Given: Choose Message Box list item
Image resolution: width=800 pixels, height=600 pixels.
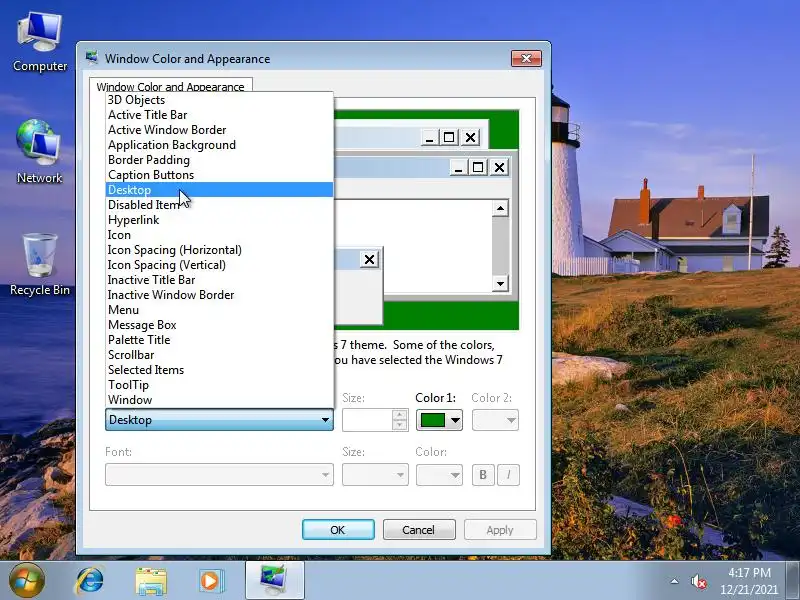Looking at the screenshot, I should (219, 325).
